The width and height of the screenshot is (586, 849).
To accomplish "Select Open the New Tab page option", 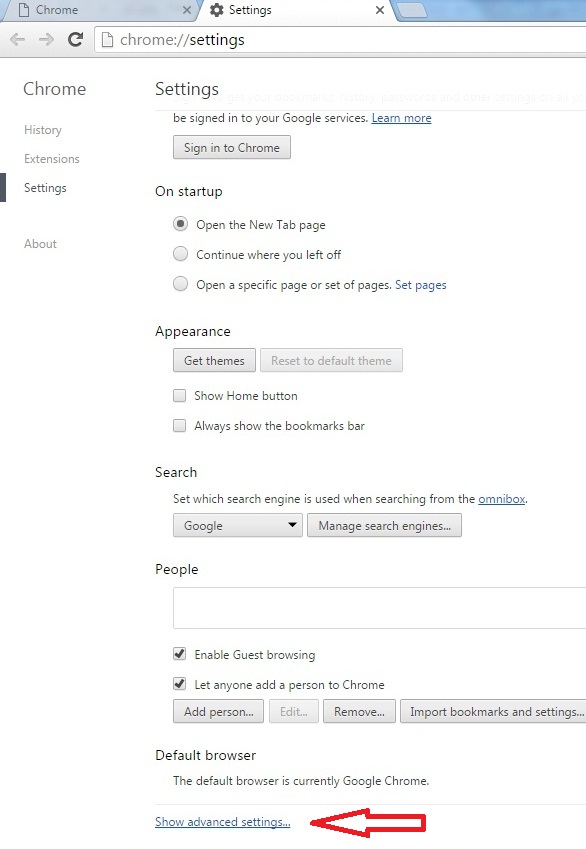I will (x=180, y=224).
